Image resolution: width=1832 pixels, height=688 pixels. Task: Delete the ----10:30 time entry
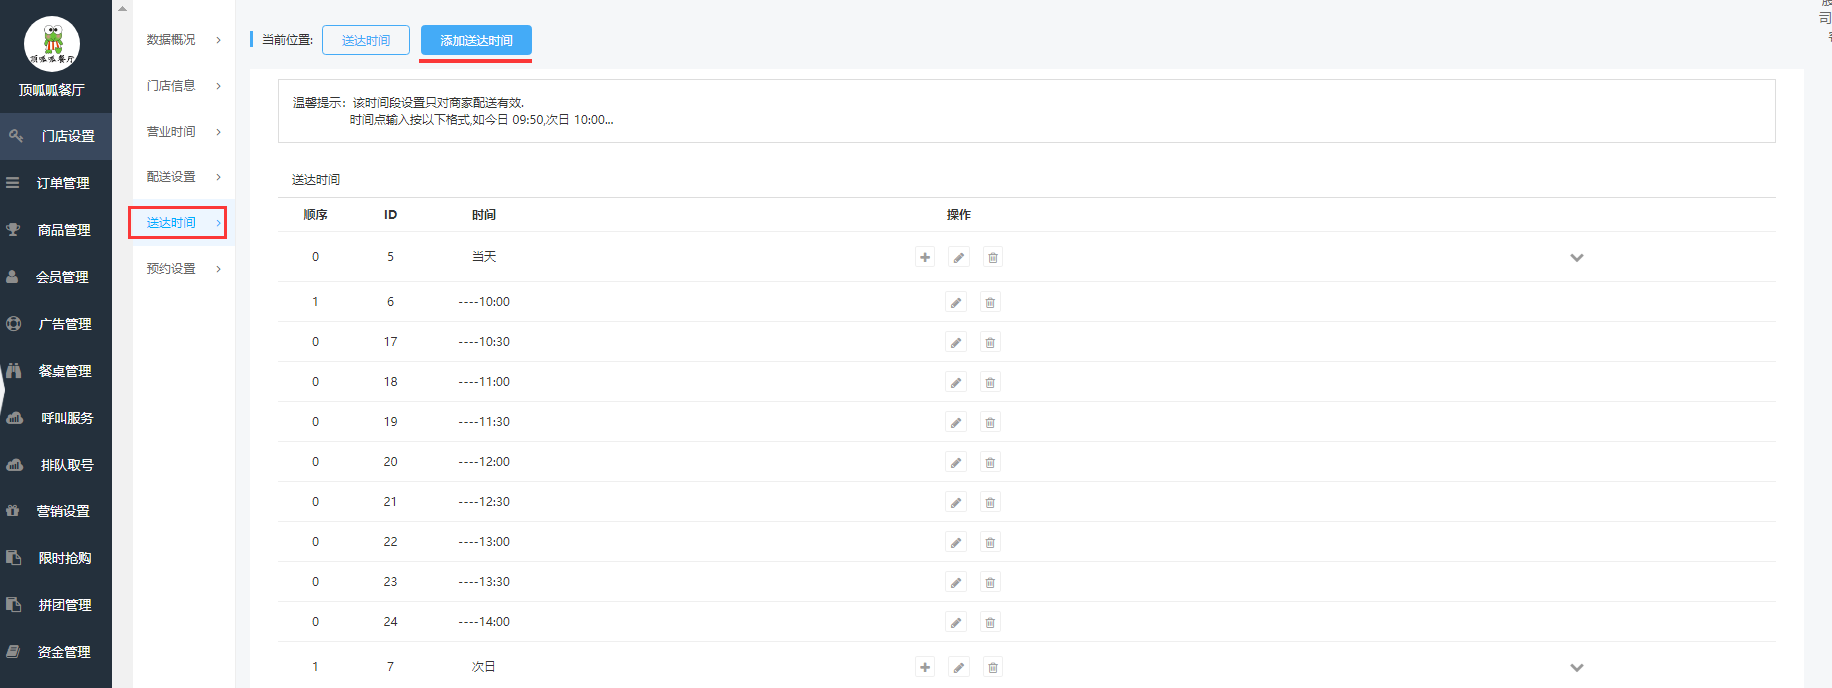[990, 342]
